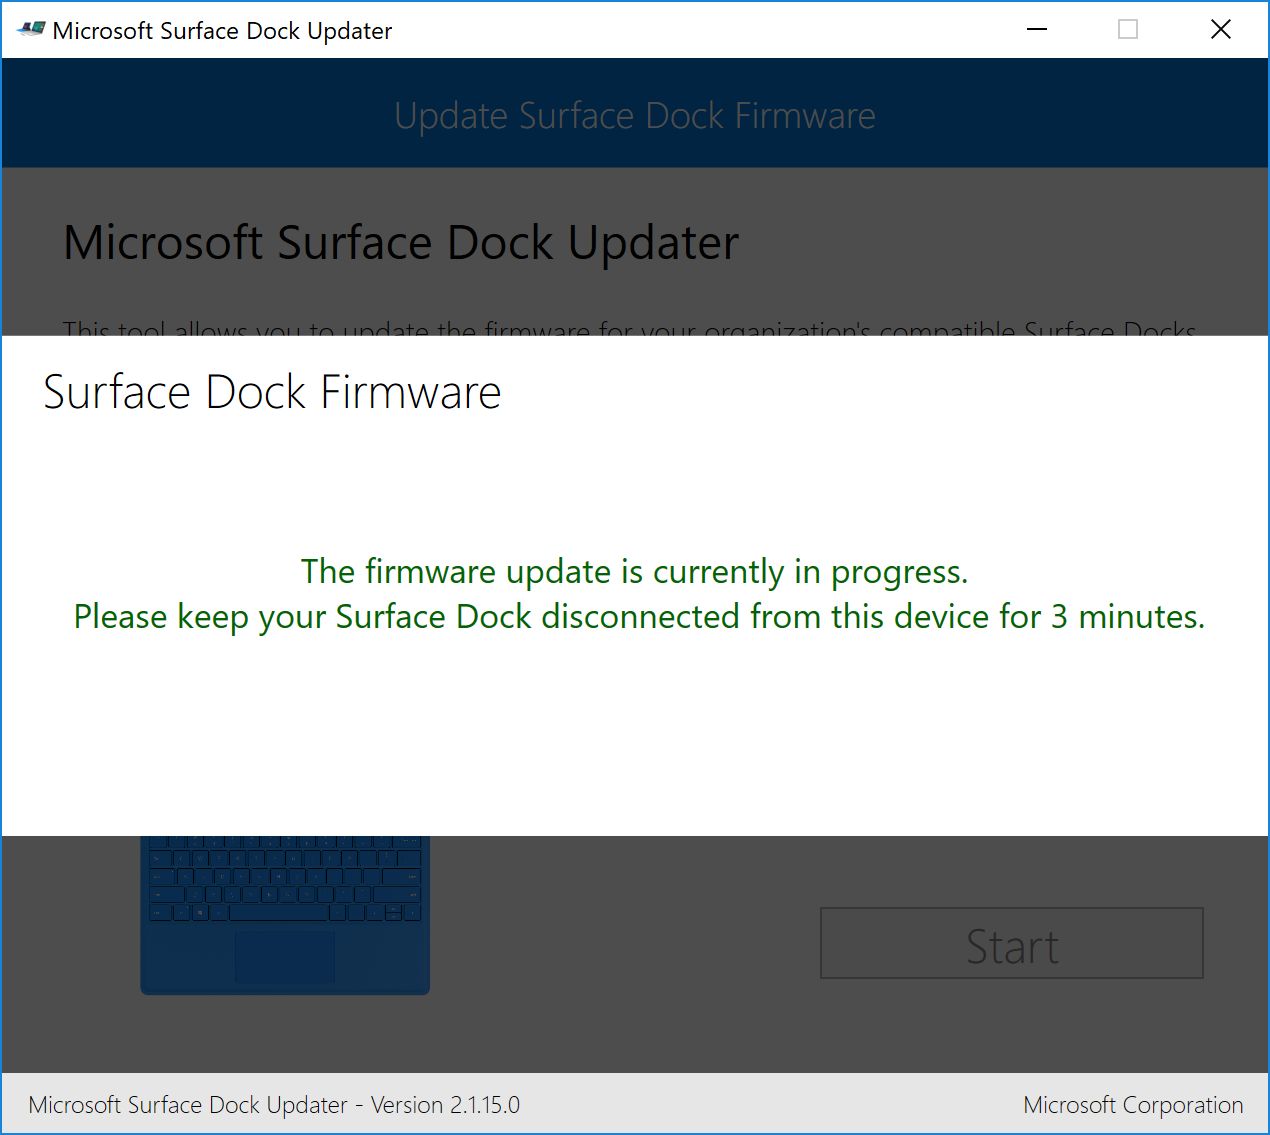The image size is (1270, 1135).
Task: Select the large 'Microsoft Surface Dock Updater' heading
Action: [400, 243]
